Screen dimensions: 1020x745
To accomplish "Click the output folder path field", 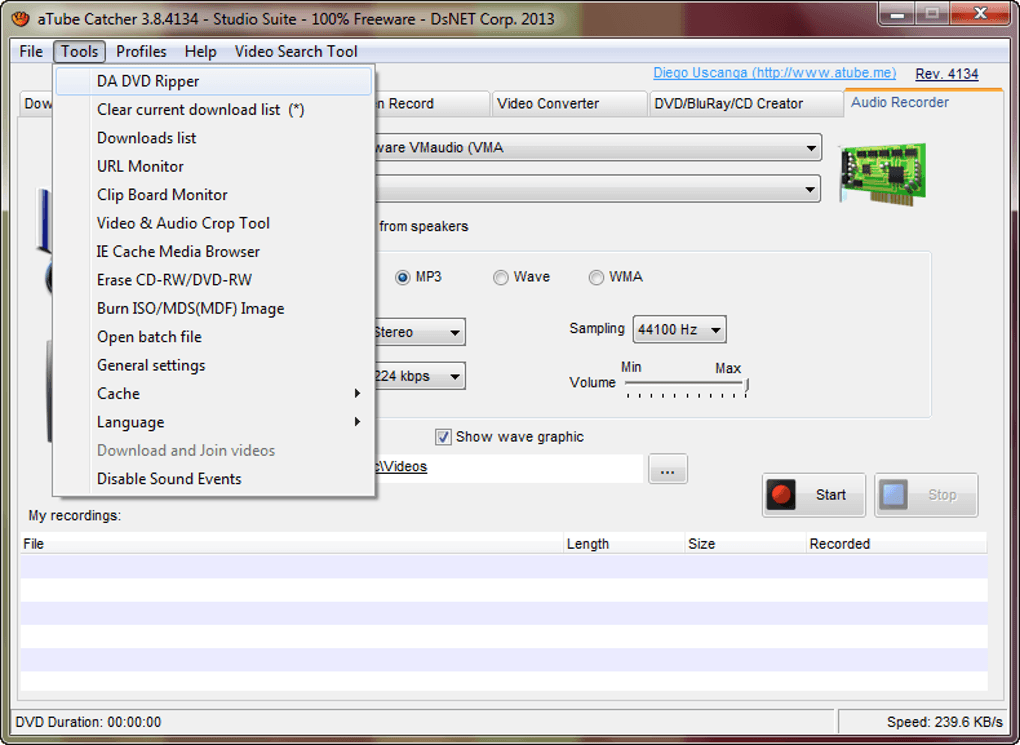I will (x=509, y=468).
